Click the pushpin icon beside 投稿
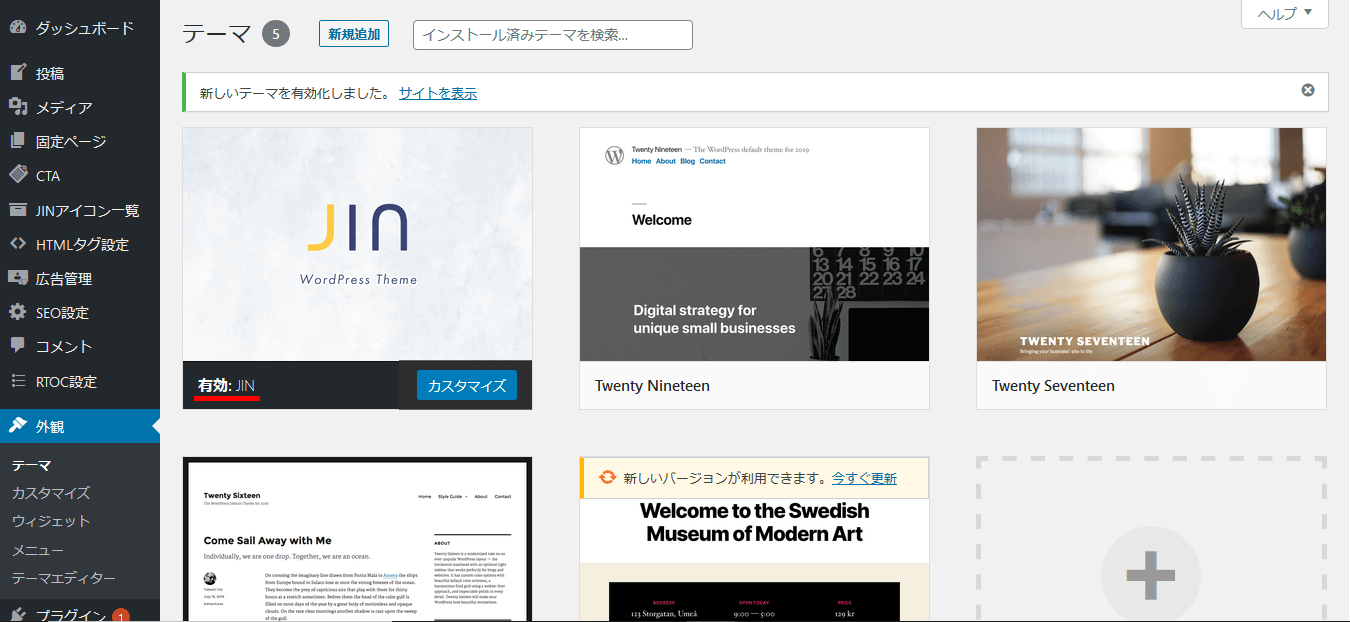Screen dimensions: 1350x622 [18, 73]
